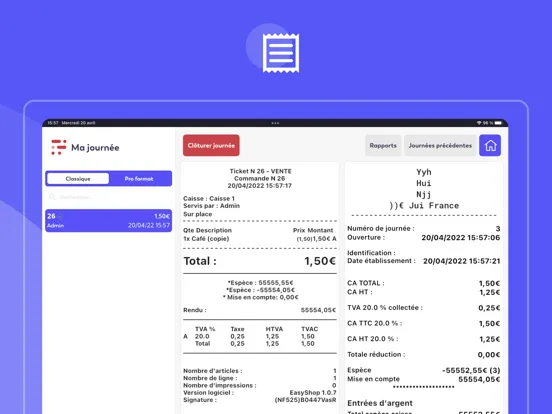Viewport: 552px width, 414px height.
Task: Click the Ma journée title
Action: 95,148
